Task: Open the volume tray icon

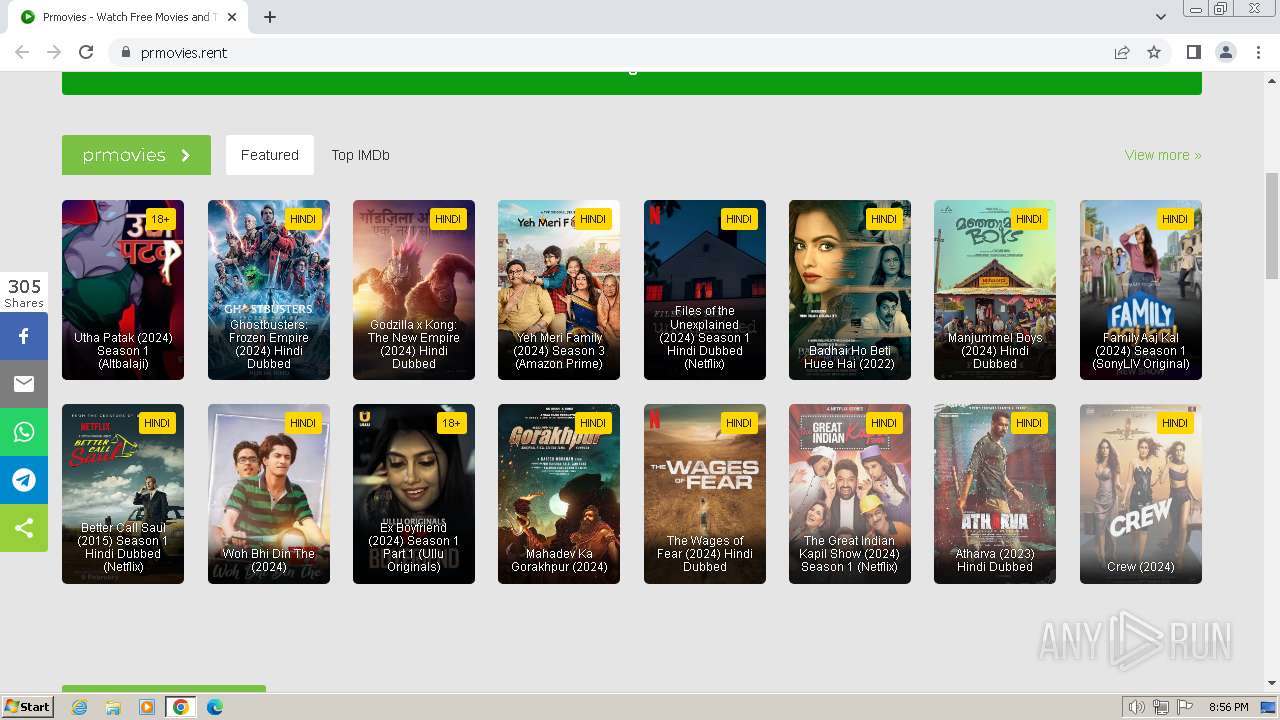Action: click(1136, 707)
